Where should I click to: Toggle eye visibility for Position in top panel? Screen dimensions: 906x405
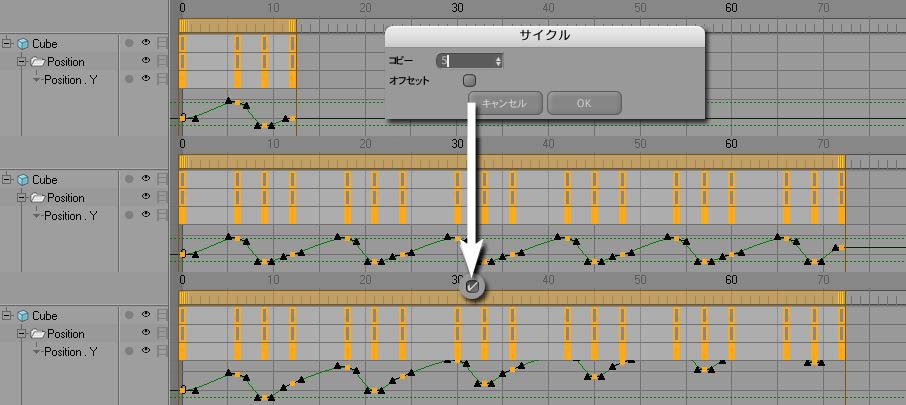pyautogui.click(x=146, y=60)
